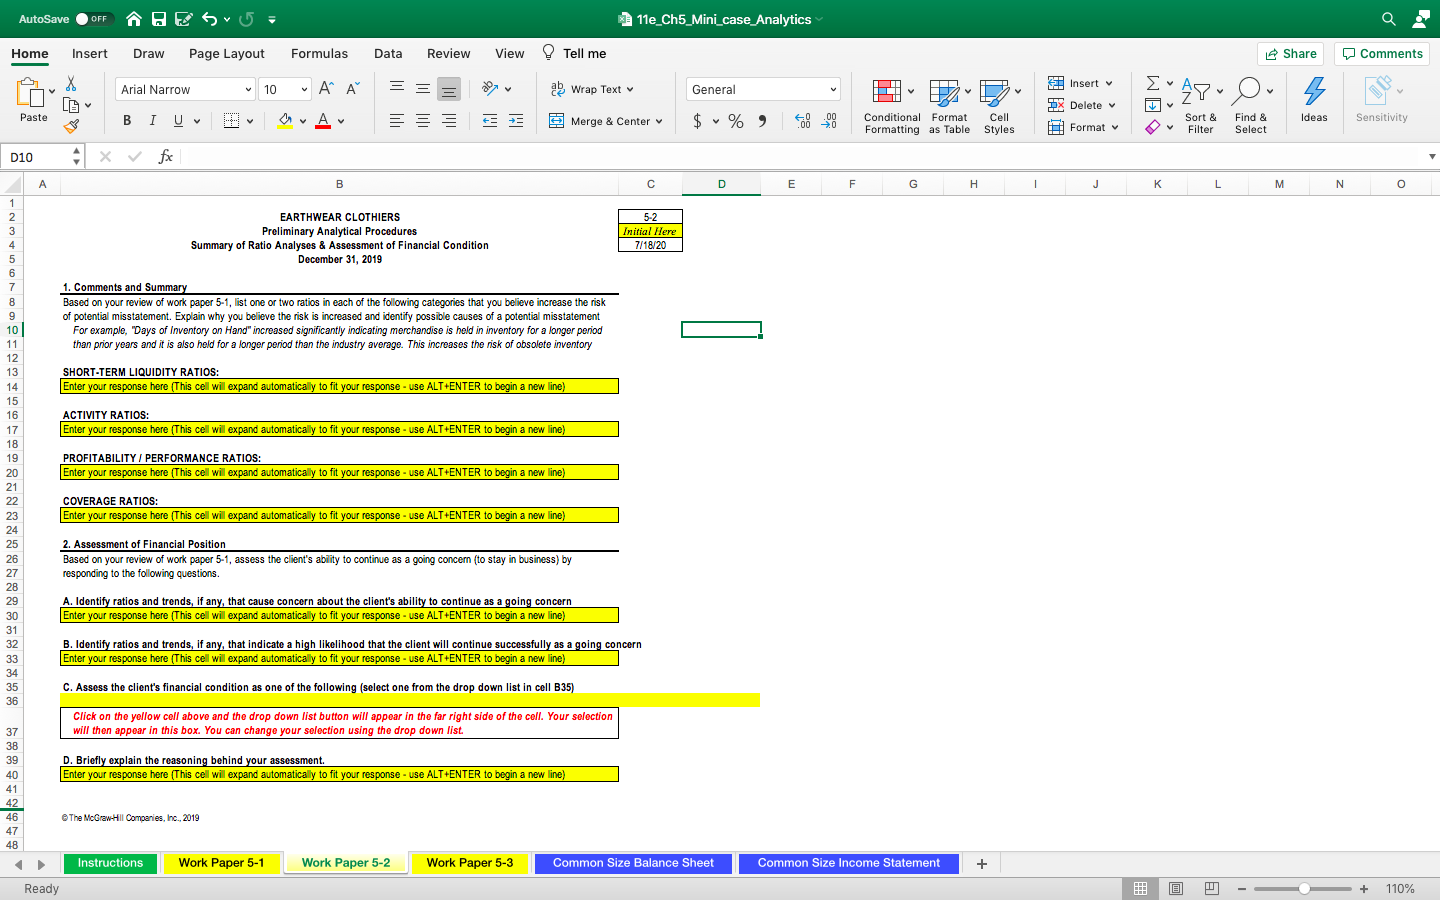
Task: Open the Page Layout ribbon tab
Action: coord(227,54)
